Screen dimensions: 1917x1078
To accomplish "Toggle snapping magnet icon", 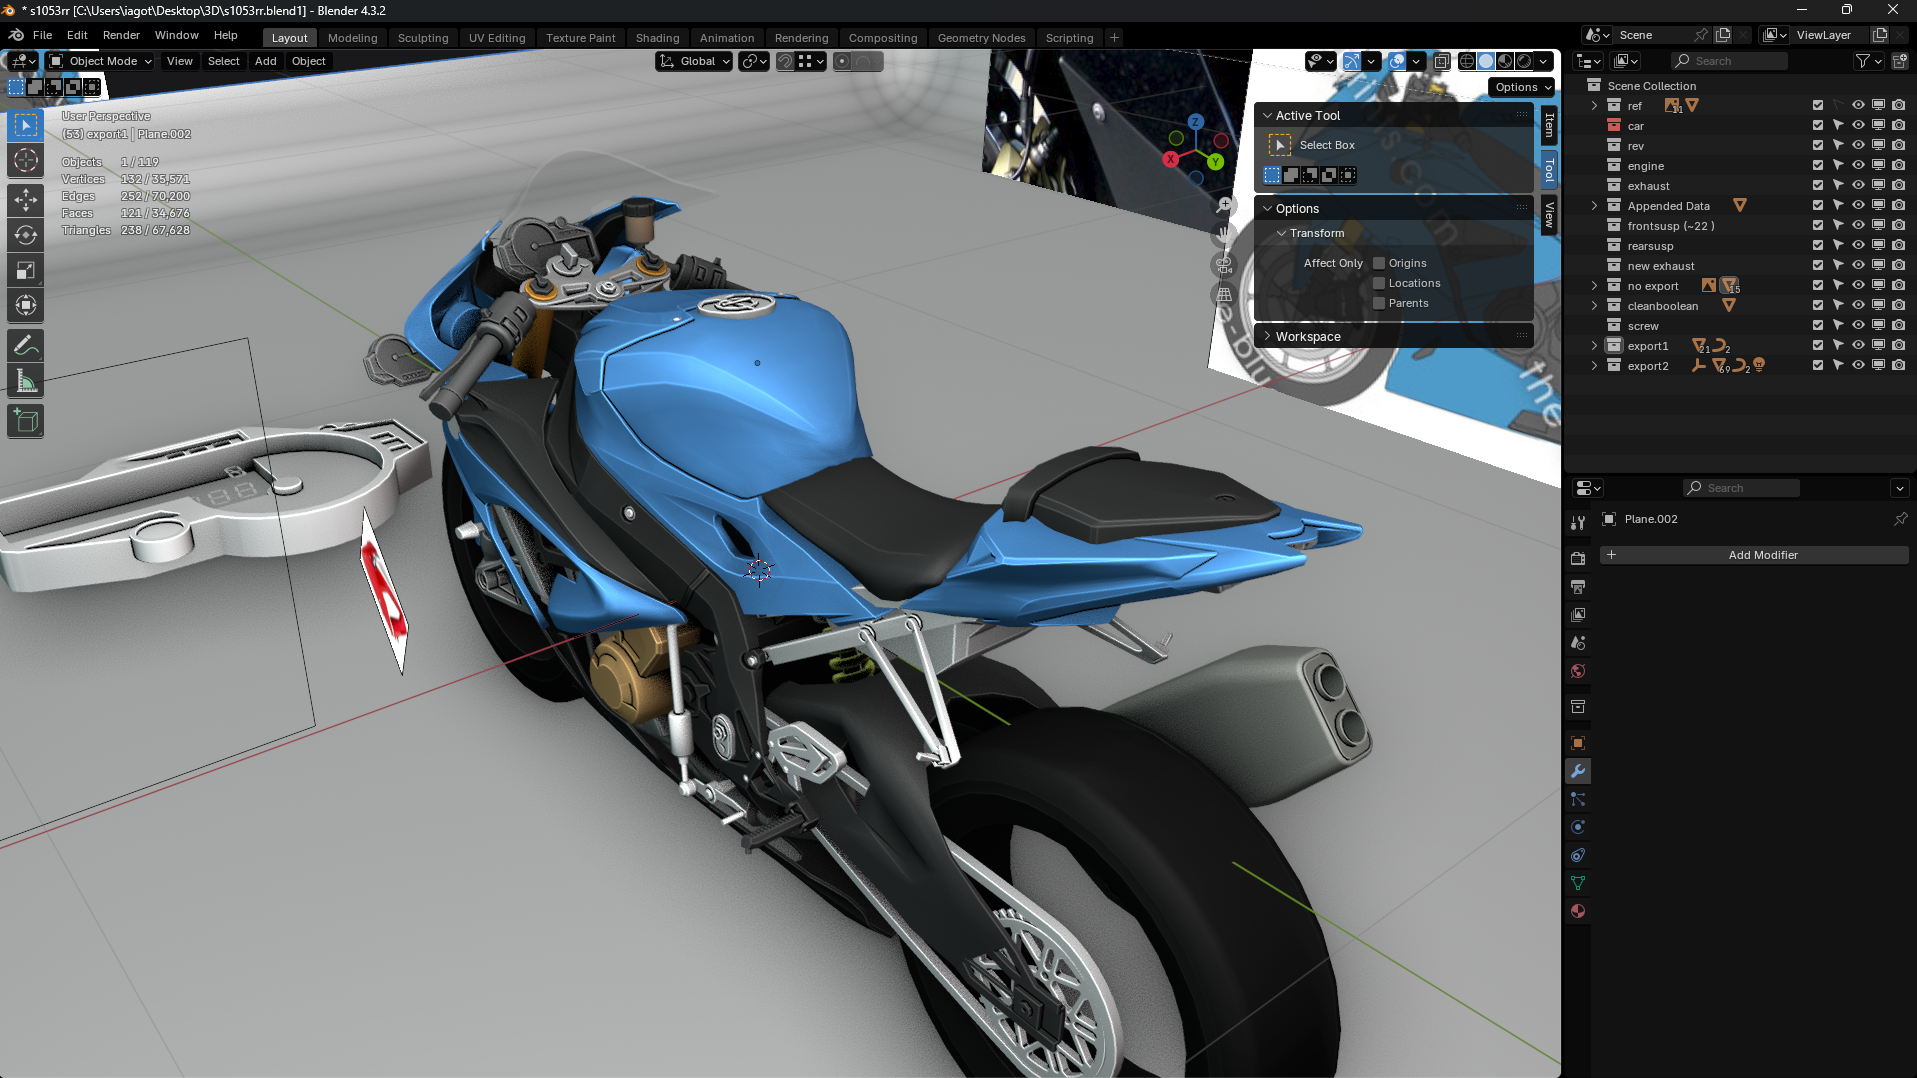I will click(x=785, y=61).
